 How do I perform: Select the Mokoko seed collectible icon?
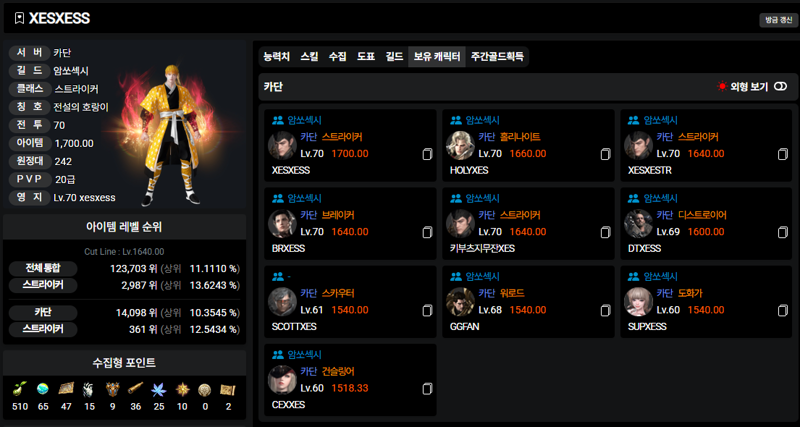coord(19,389)
